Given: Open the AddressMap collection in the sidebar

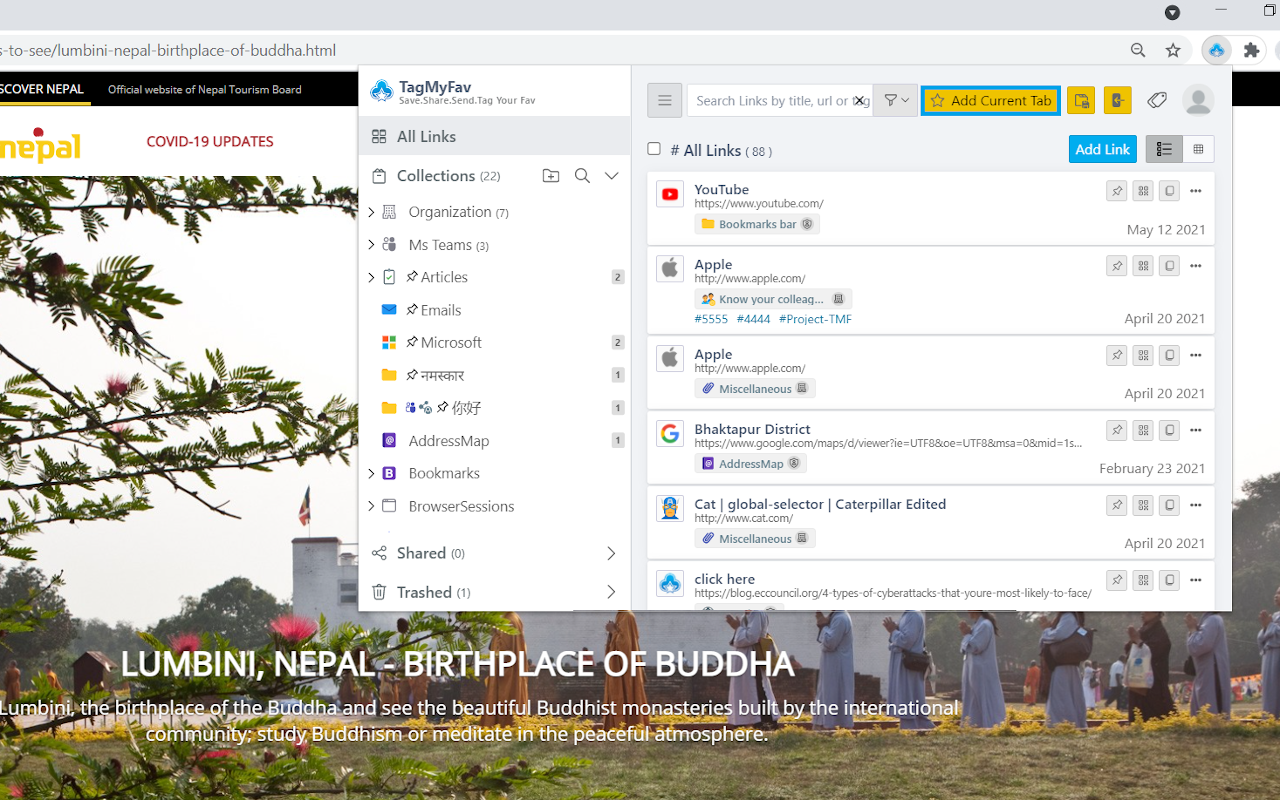Looking at the screenshot, I should pyautogui.click(x=449, y=441).
